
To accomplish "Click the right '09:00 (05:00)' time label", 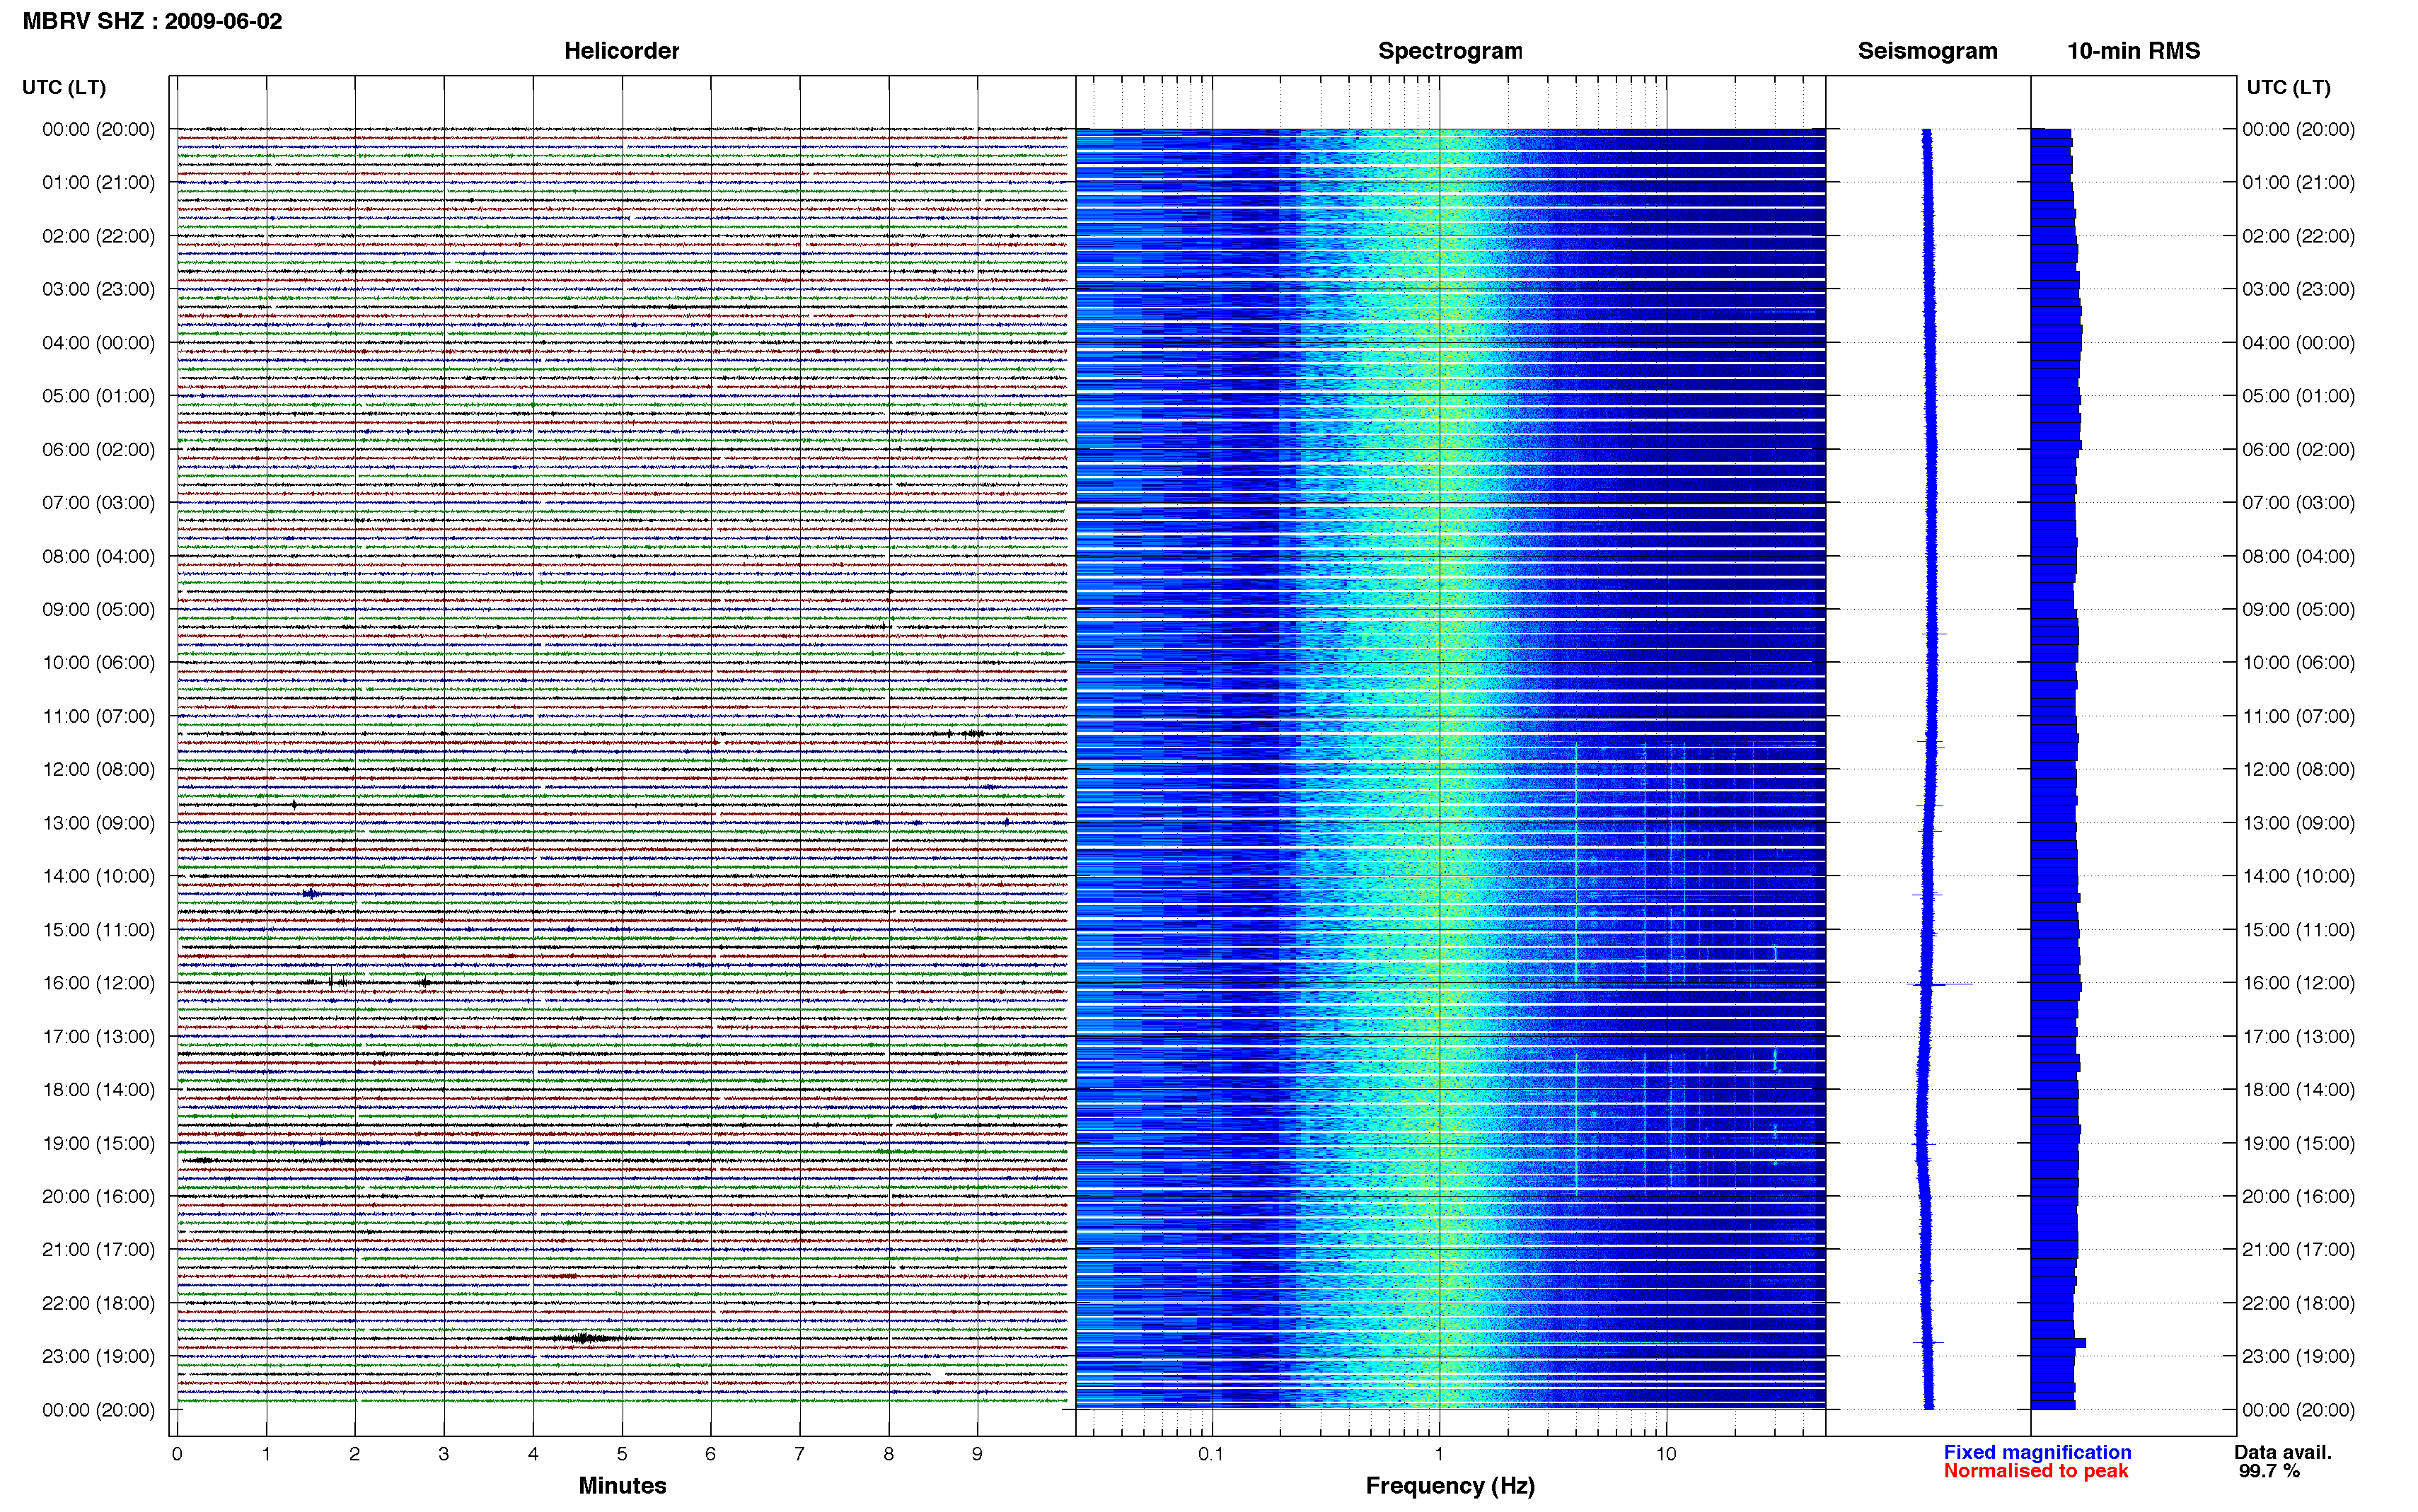I will (x=2298, y=609).
